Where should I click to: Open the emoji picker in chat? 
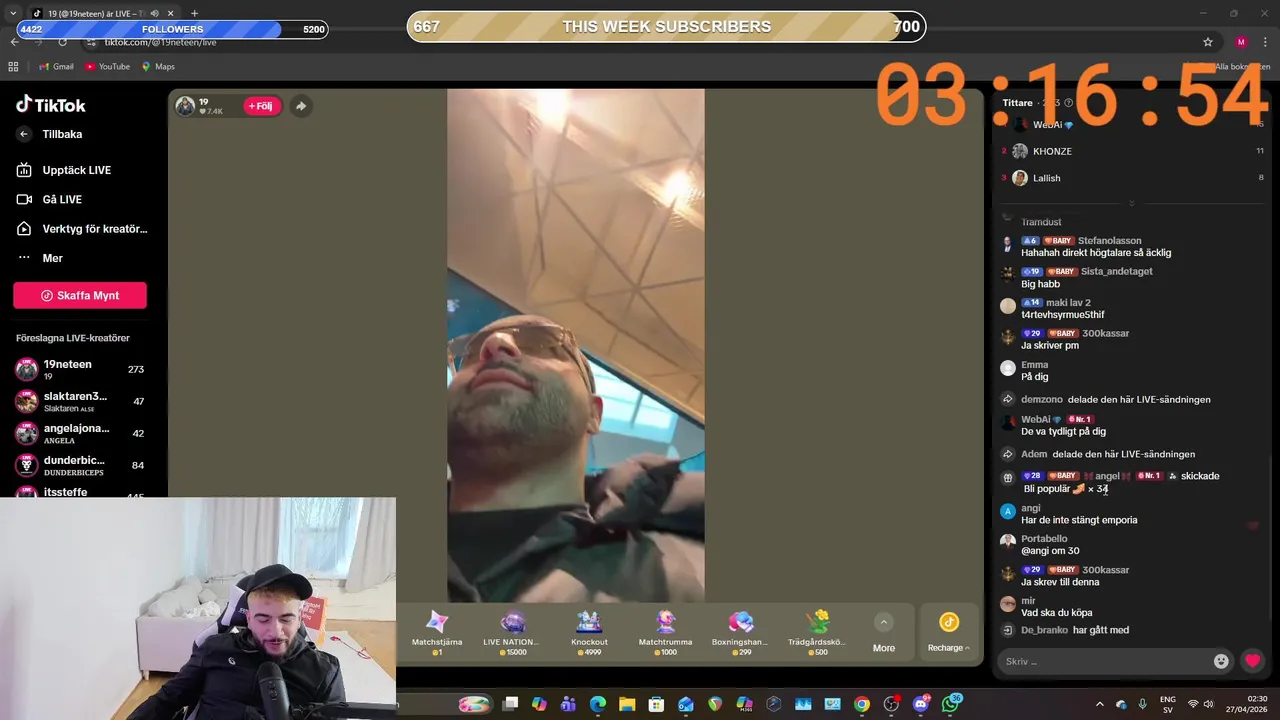[x=1221, y=661]
